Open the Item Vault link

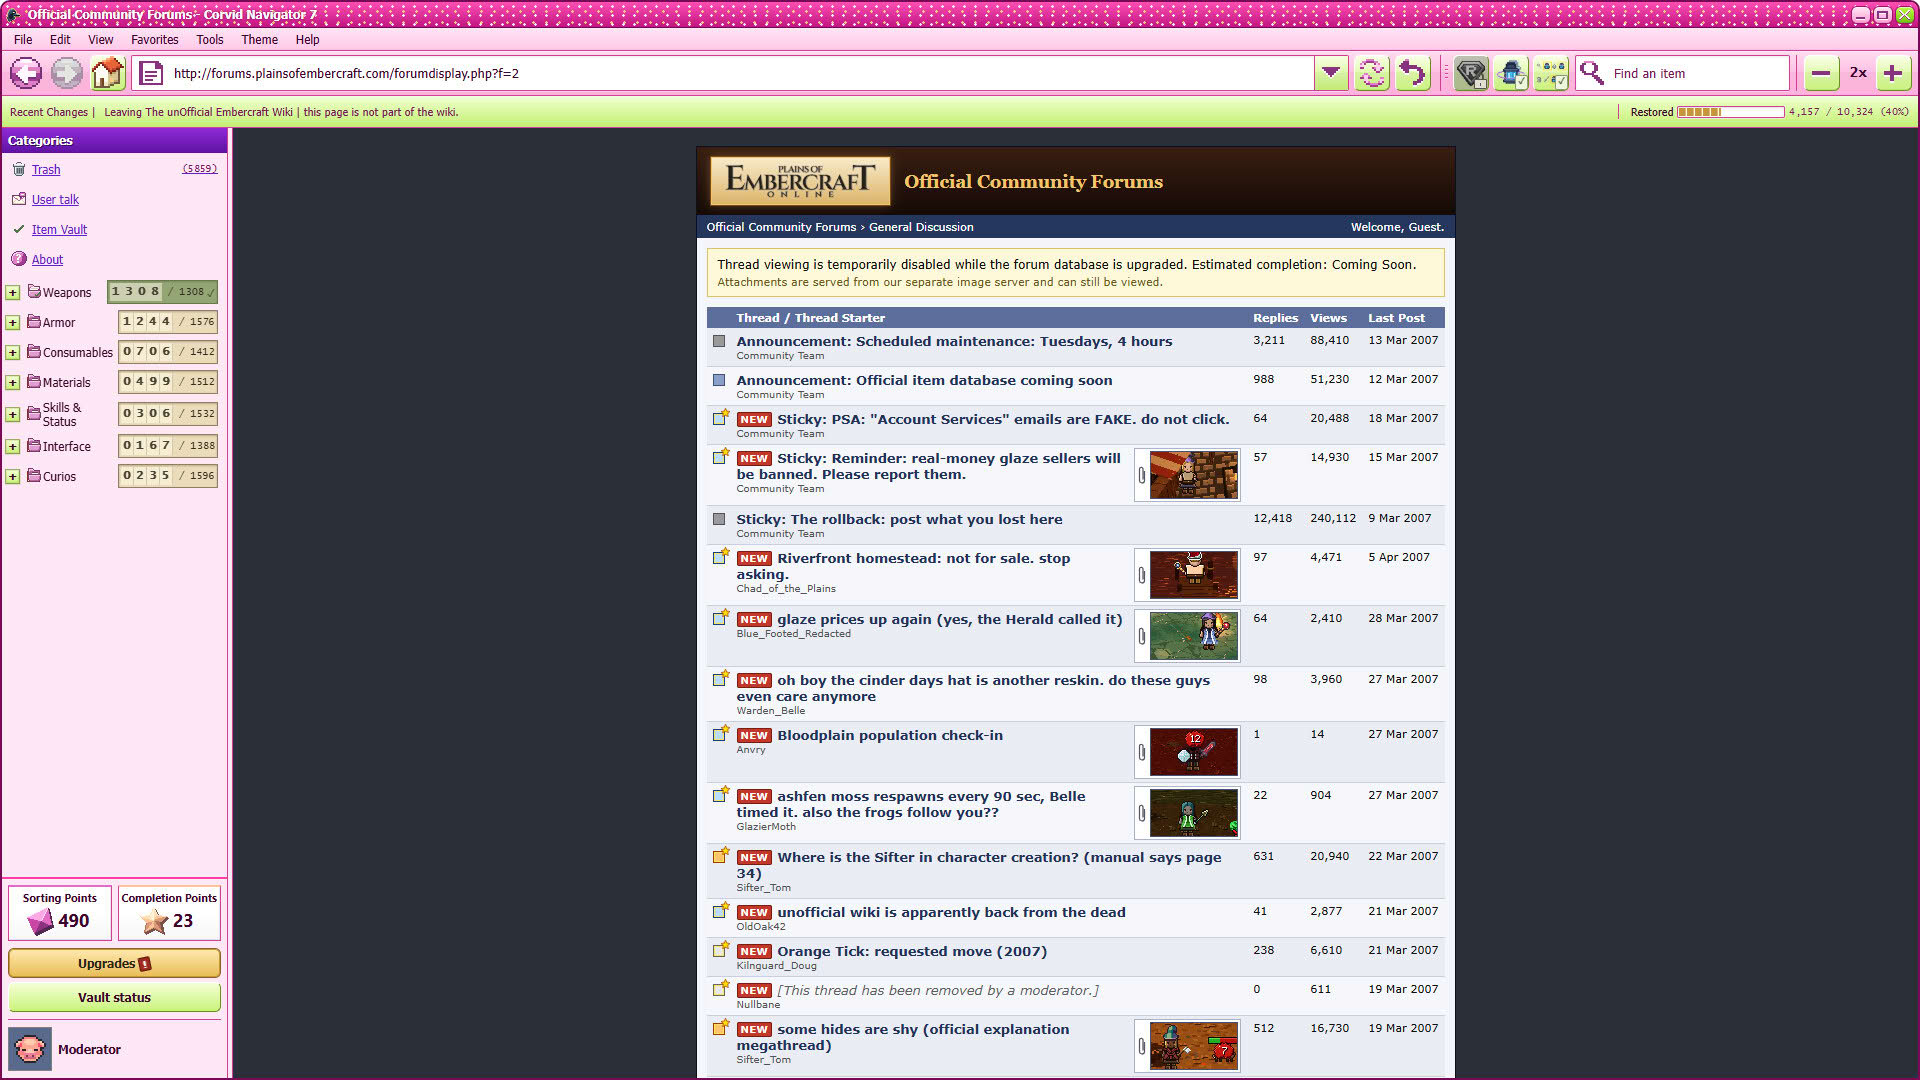click(x=59, y=230)
